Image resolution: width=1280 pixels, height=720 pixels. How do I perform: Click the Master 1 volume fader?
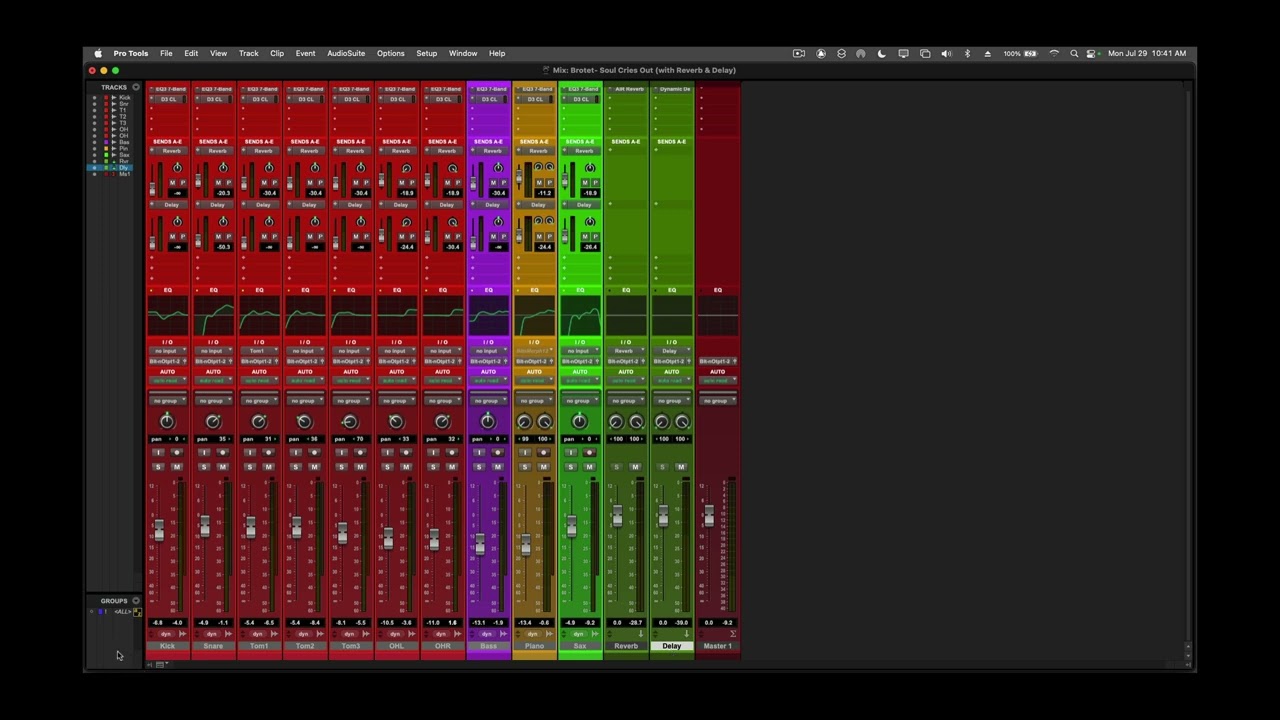pyautogui.click(x=709, y=516)
